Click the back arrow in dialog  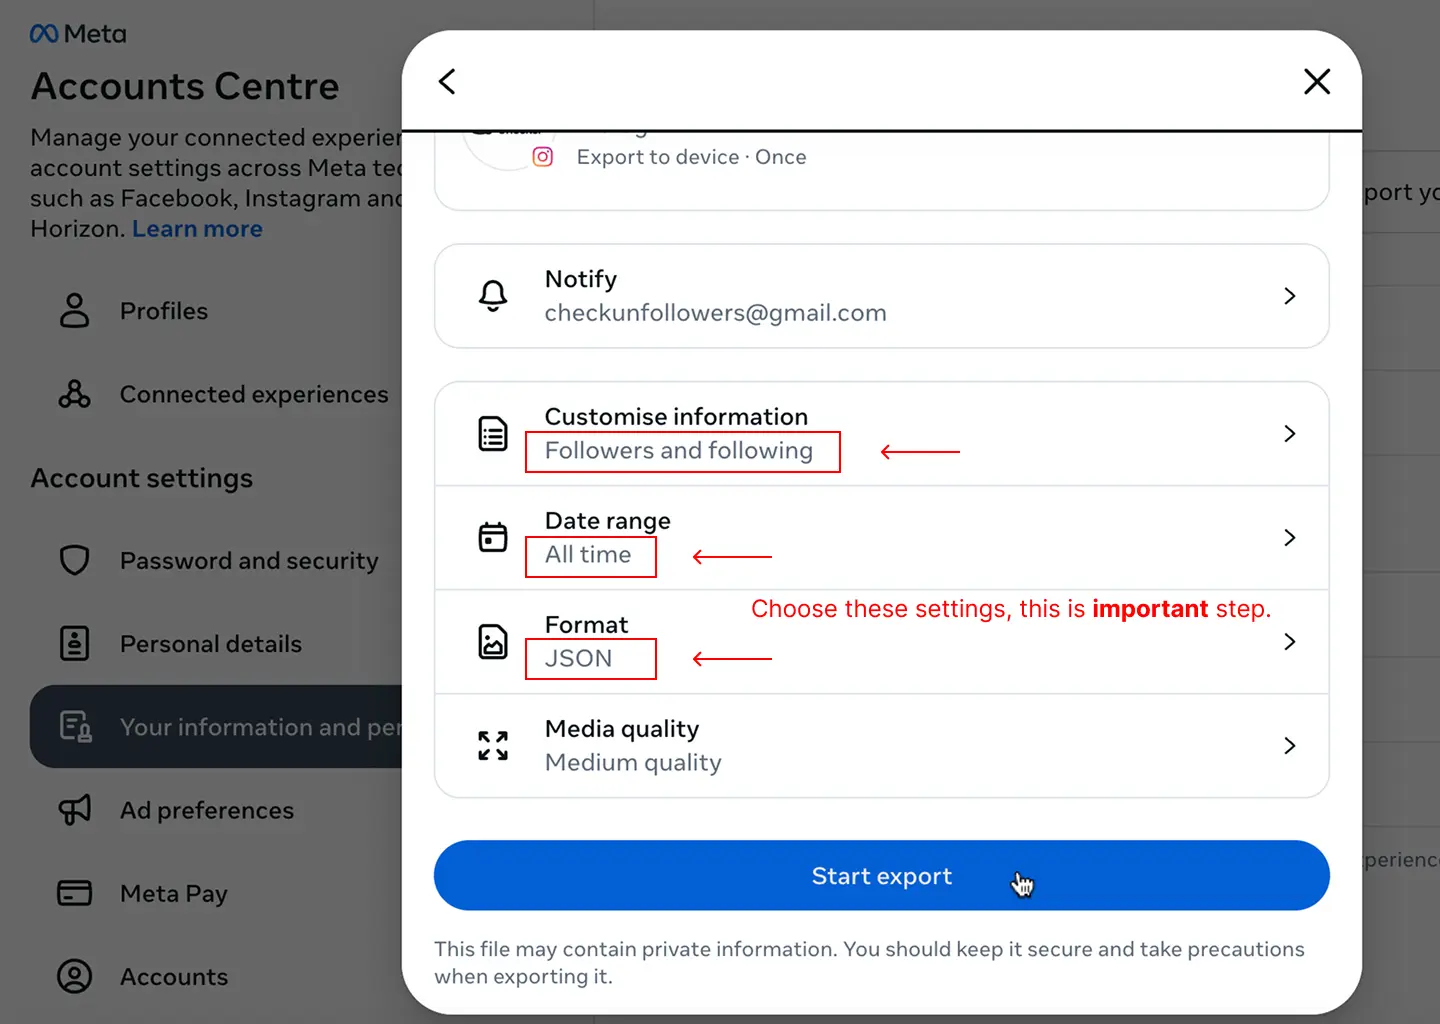[x=447, y=82]
